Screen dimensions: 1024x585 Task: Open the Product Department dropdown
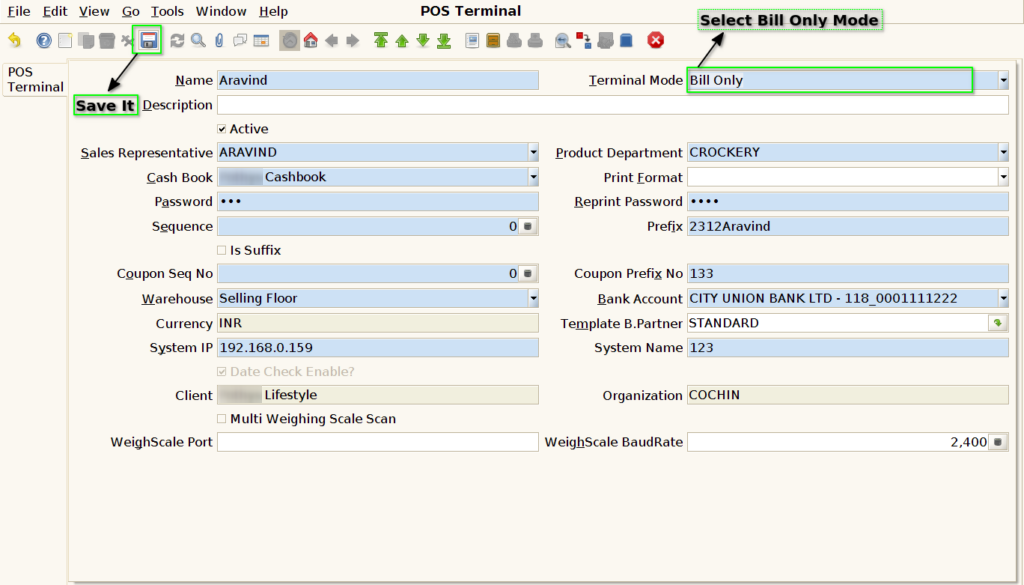coord(1003,152)
